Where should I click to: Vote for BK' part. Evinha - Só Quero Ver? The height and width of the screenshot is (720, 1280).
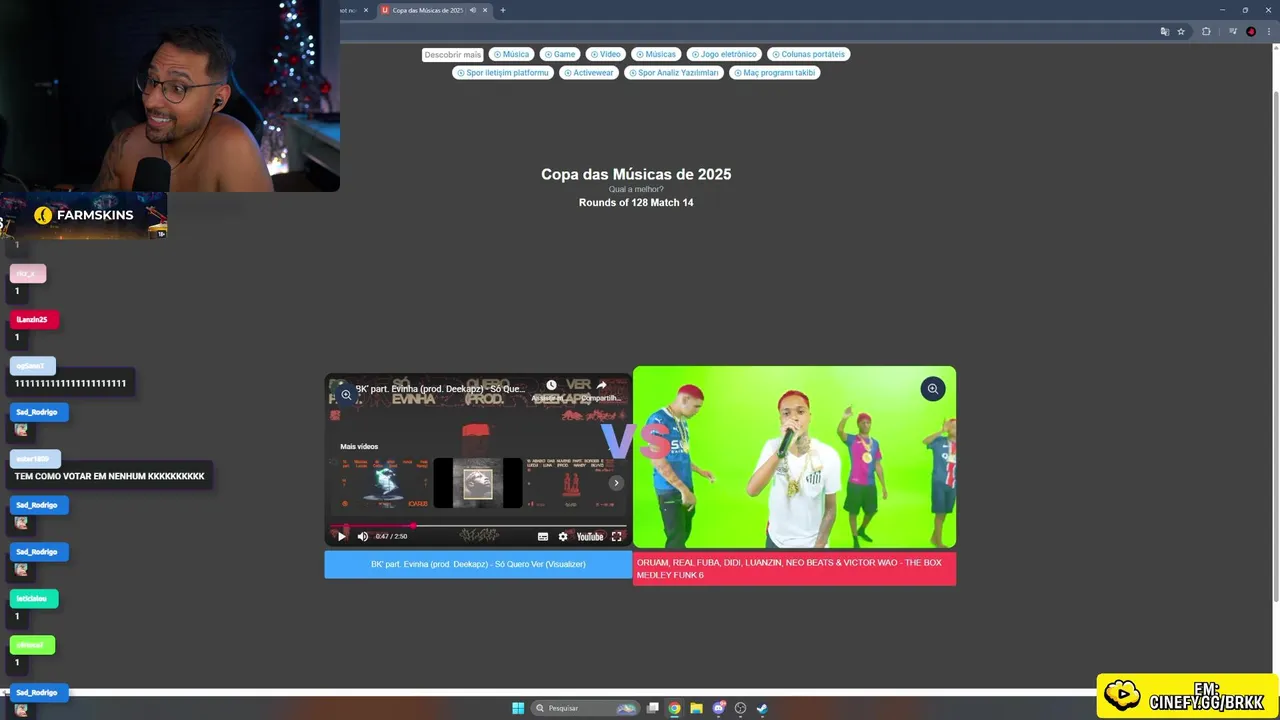pos(478,564)
